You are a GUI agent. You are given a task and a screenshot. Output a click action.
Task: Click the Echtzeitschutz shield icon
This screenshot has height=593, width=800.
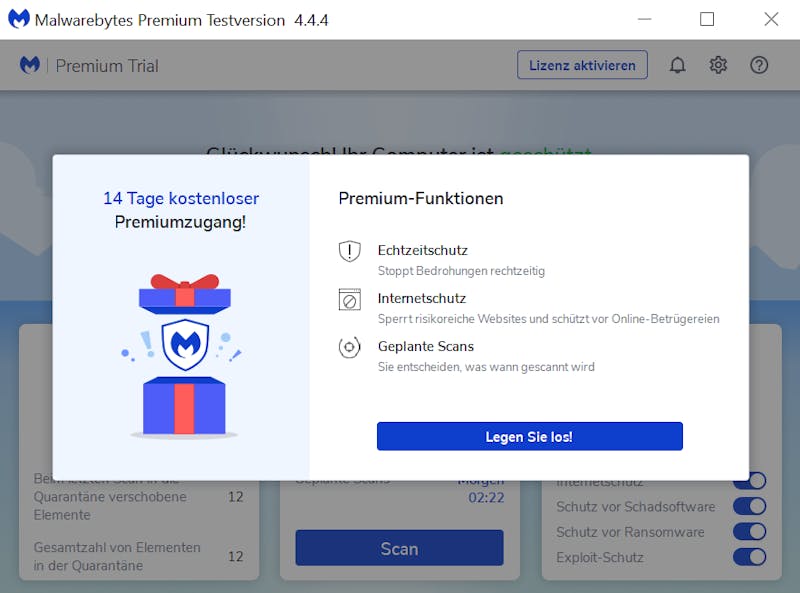coord(349,251)
